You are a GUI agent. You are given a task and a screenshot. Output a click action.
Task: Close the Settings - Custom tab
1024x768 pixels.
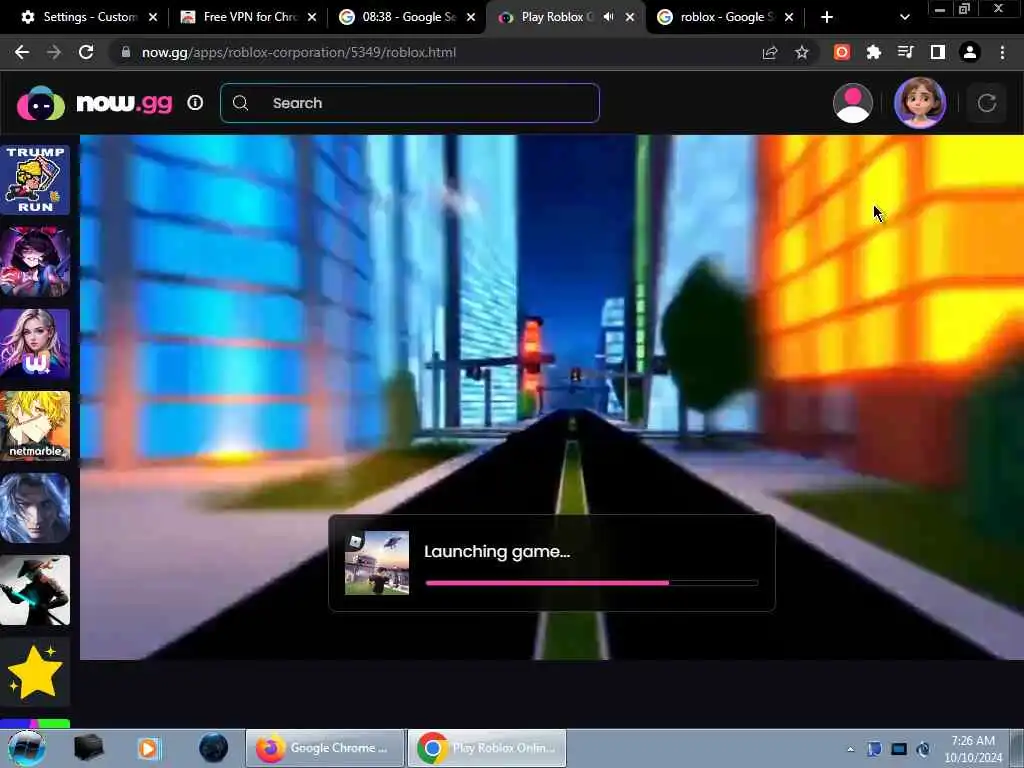click(153, 17)
